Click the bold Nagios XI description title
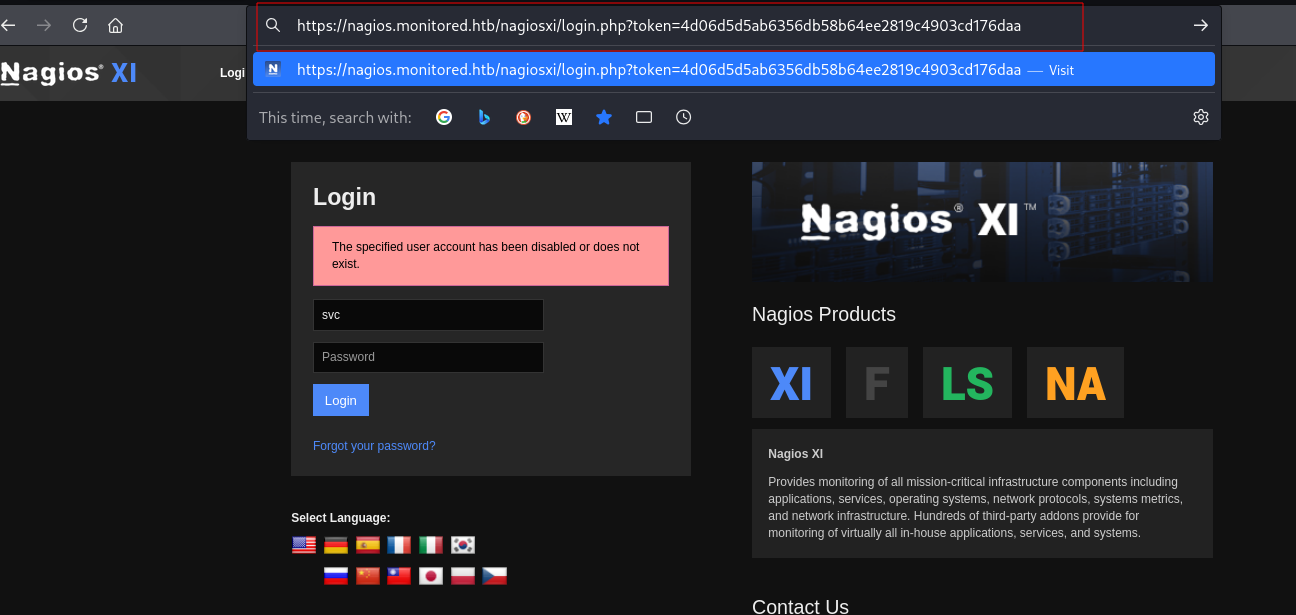This screenshot has width=1296, height=615. tap(796, 454)
